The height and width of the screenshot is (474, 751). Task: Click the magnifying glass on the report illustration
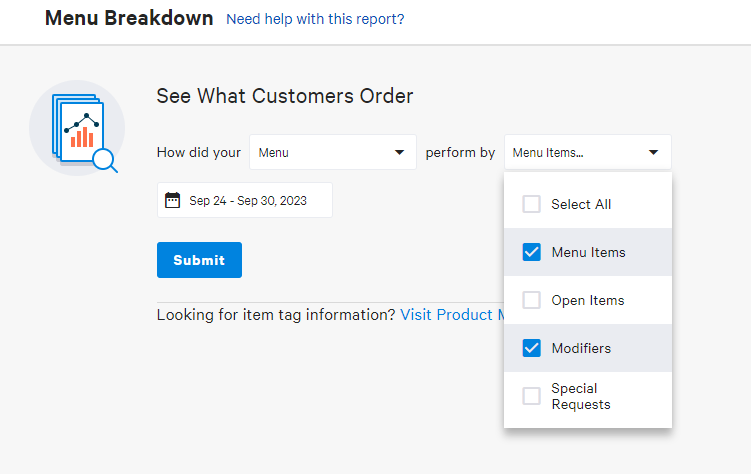pyautogui.click(x=104, y=159)
